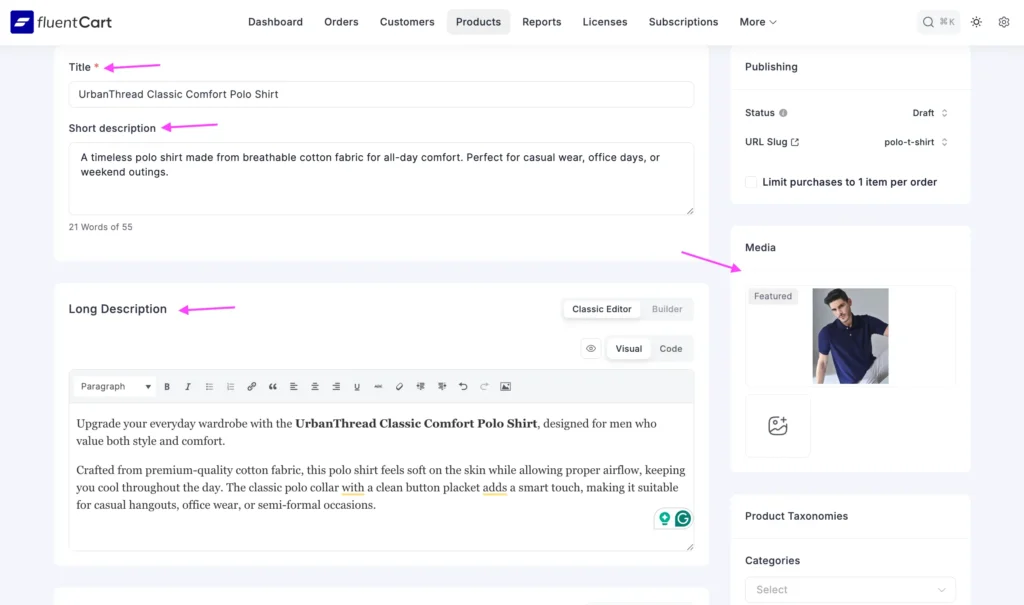Screen dimensions: 1024x605
Task: Switch theme using the sun icon
Action: pos(976,21)
